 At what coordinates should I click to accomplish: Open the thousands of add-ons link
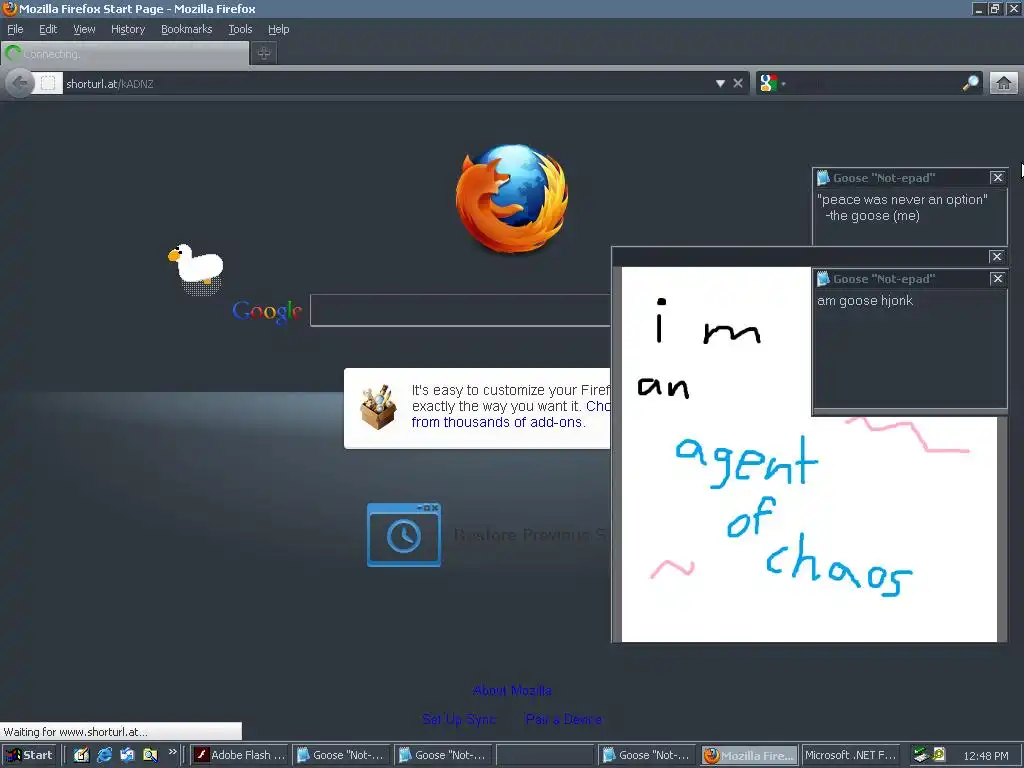pyautogui.click(x=497, y=423)
